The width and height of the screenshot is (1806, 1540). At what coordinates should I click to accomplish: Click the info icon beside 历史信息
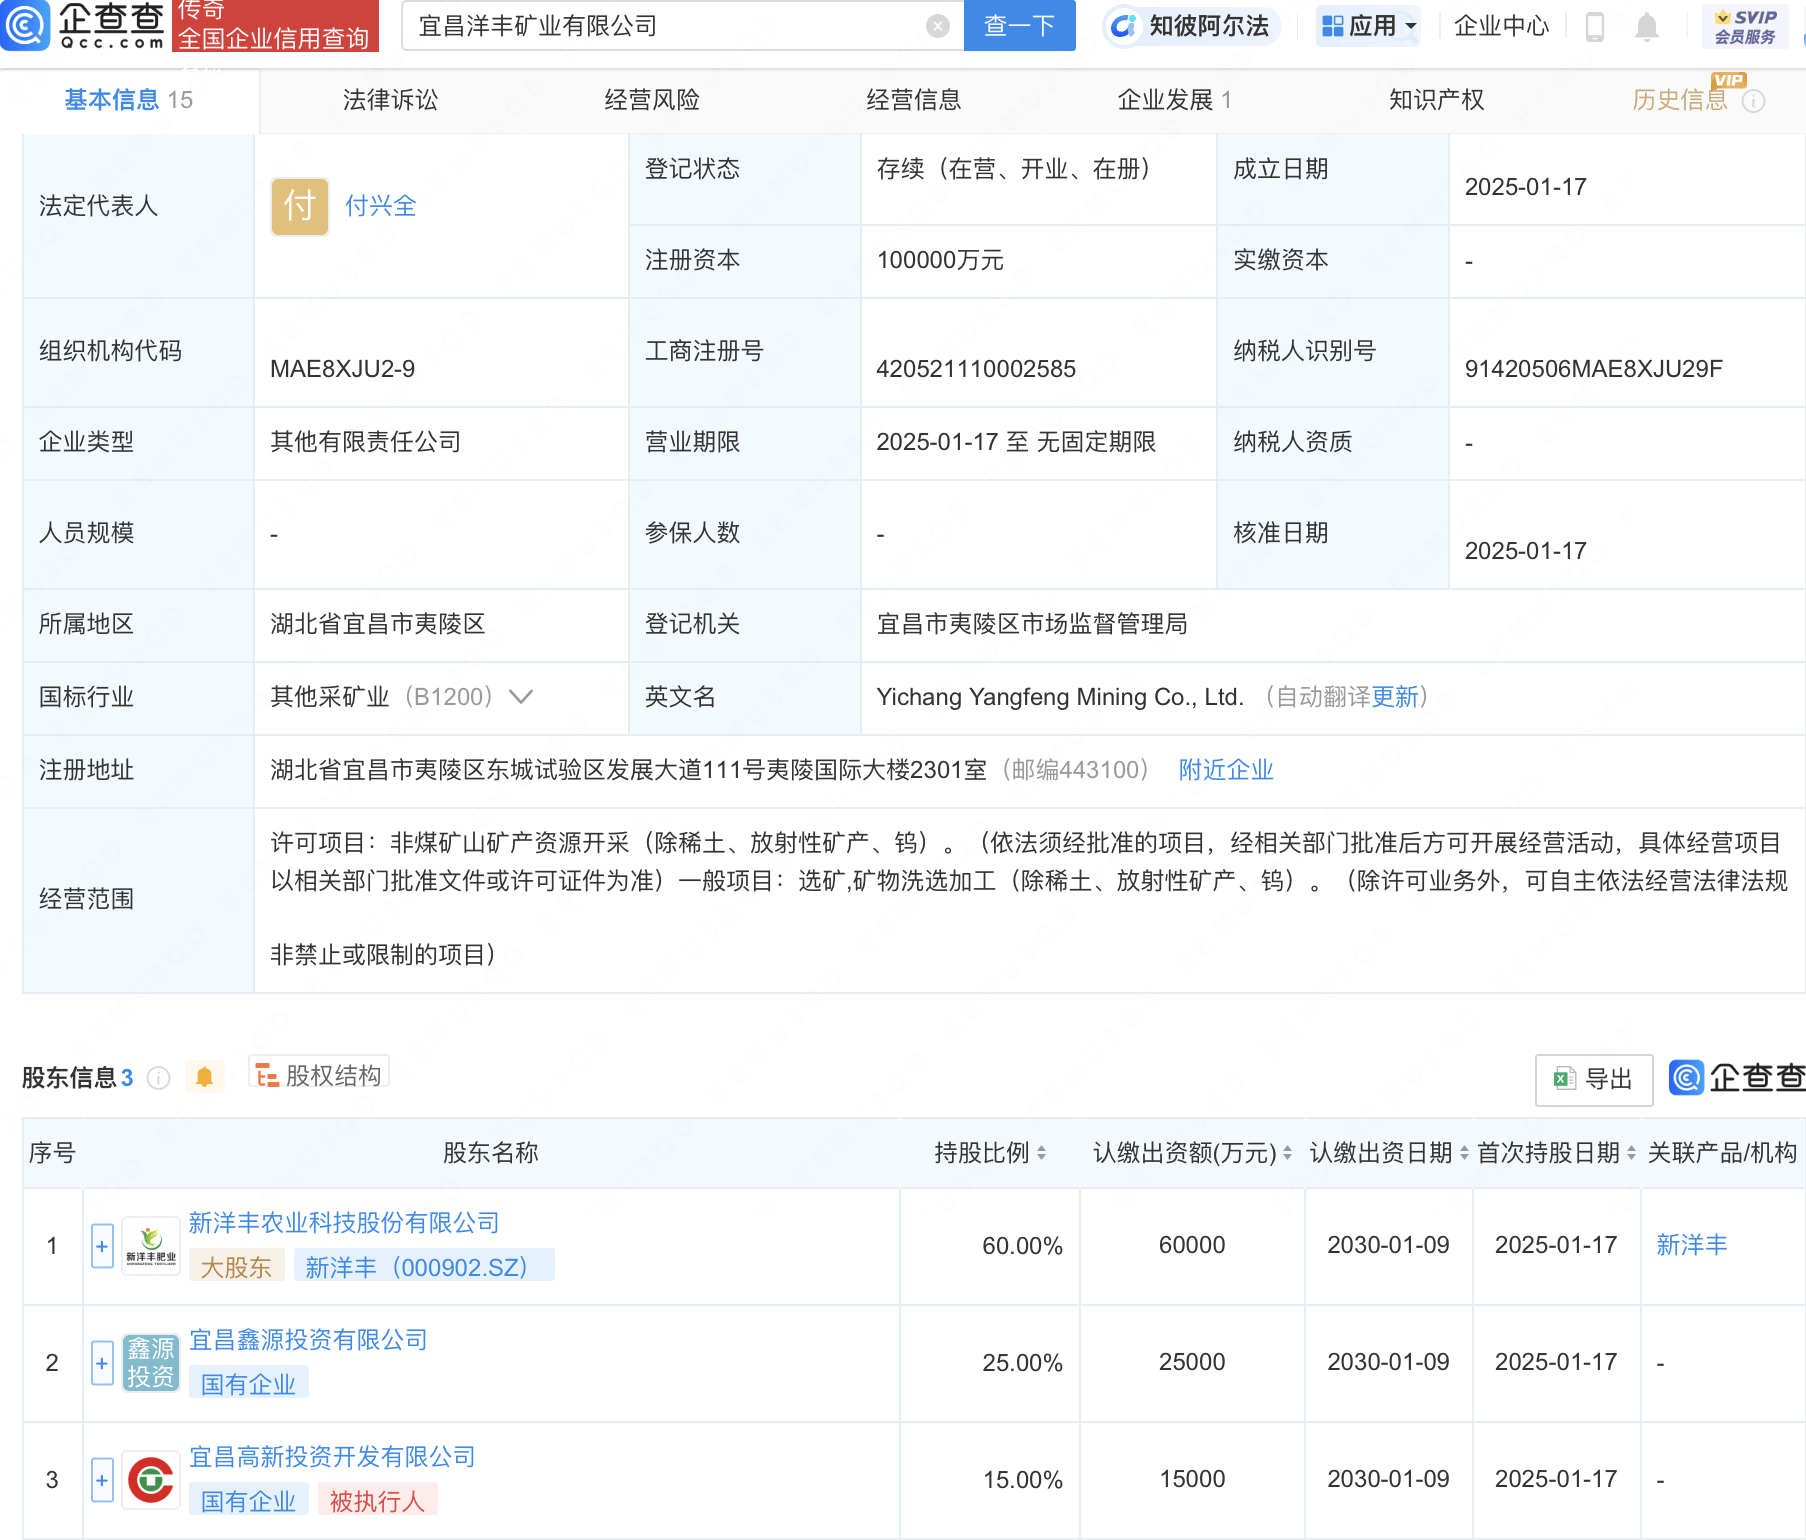[x=1753, y=101]
